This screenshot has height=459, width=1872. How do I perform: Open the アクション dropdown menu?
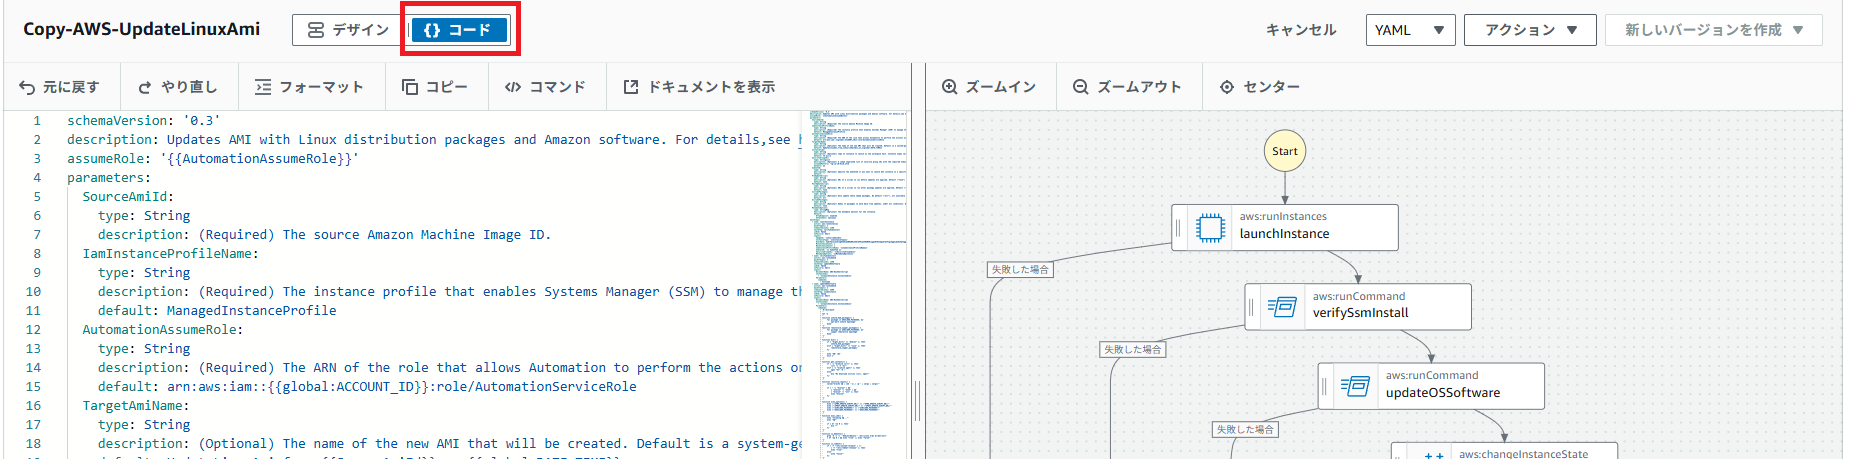(x=1530, y=30)
